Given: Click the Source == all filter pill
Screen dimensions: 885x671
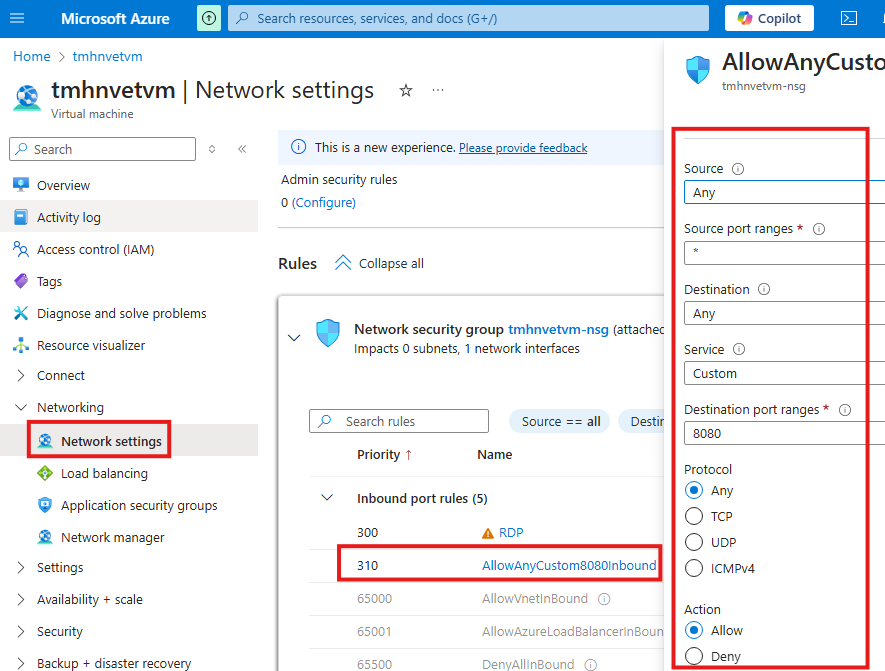Looking at the screenshot, I should [559, 422].
